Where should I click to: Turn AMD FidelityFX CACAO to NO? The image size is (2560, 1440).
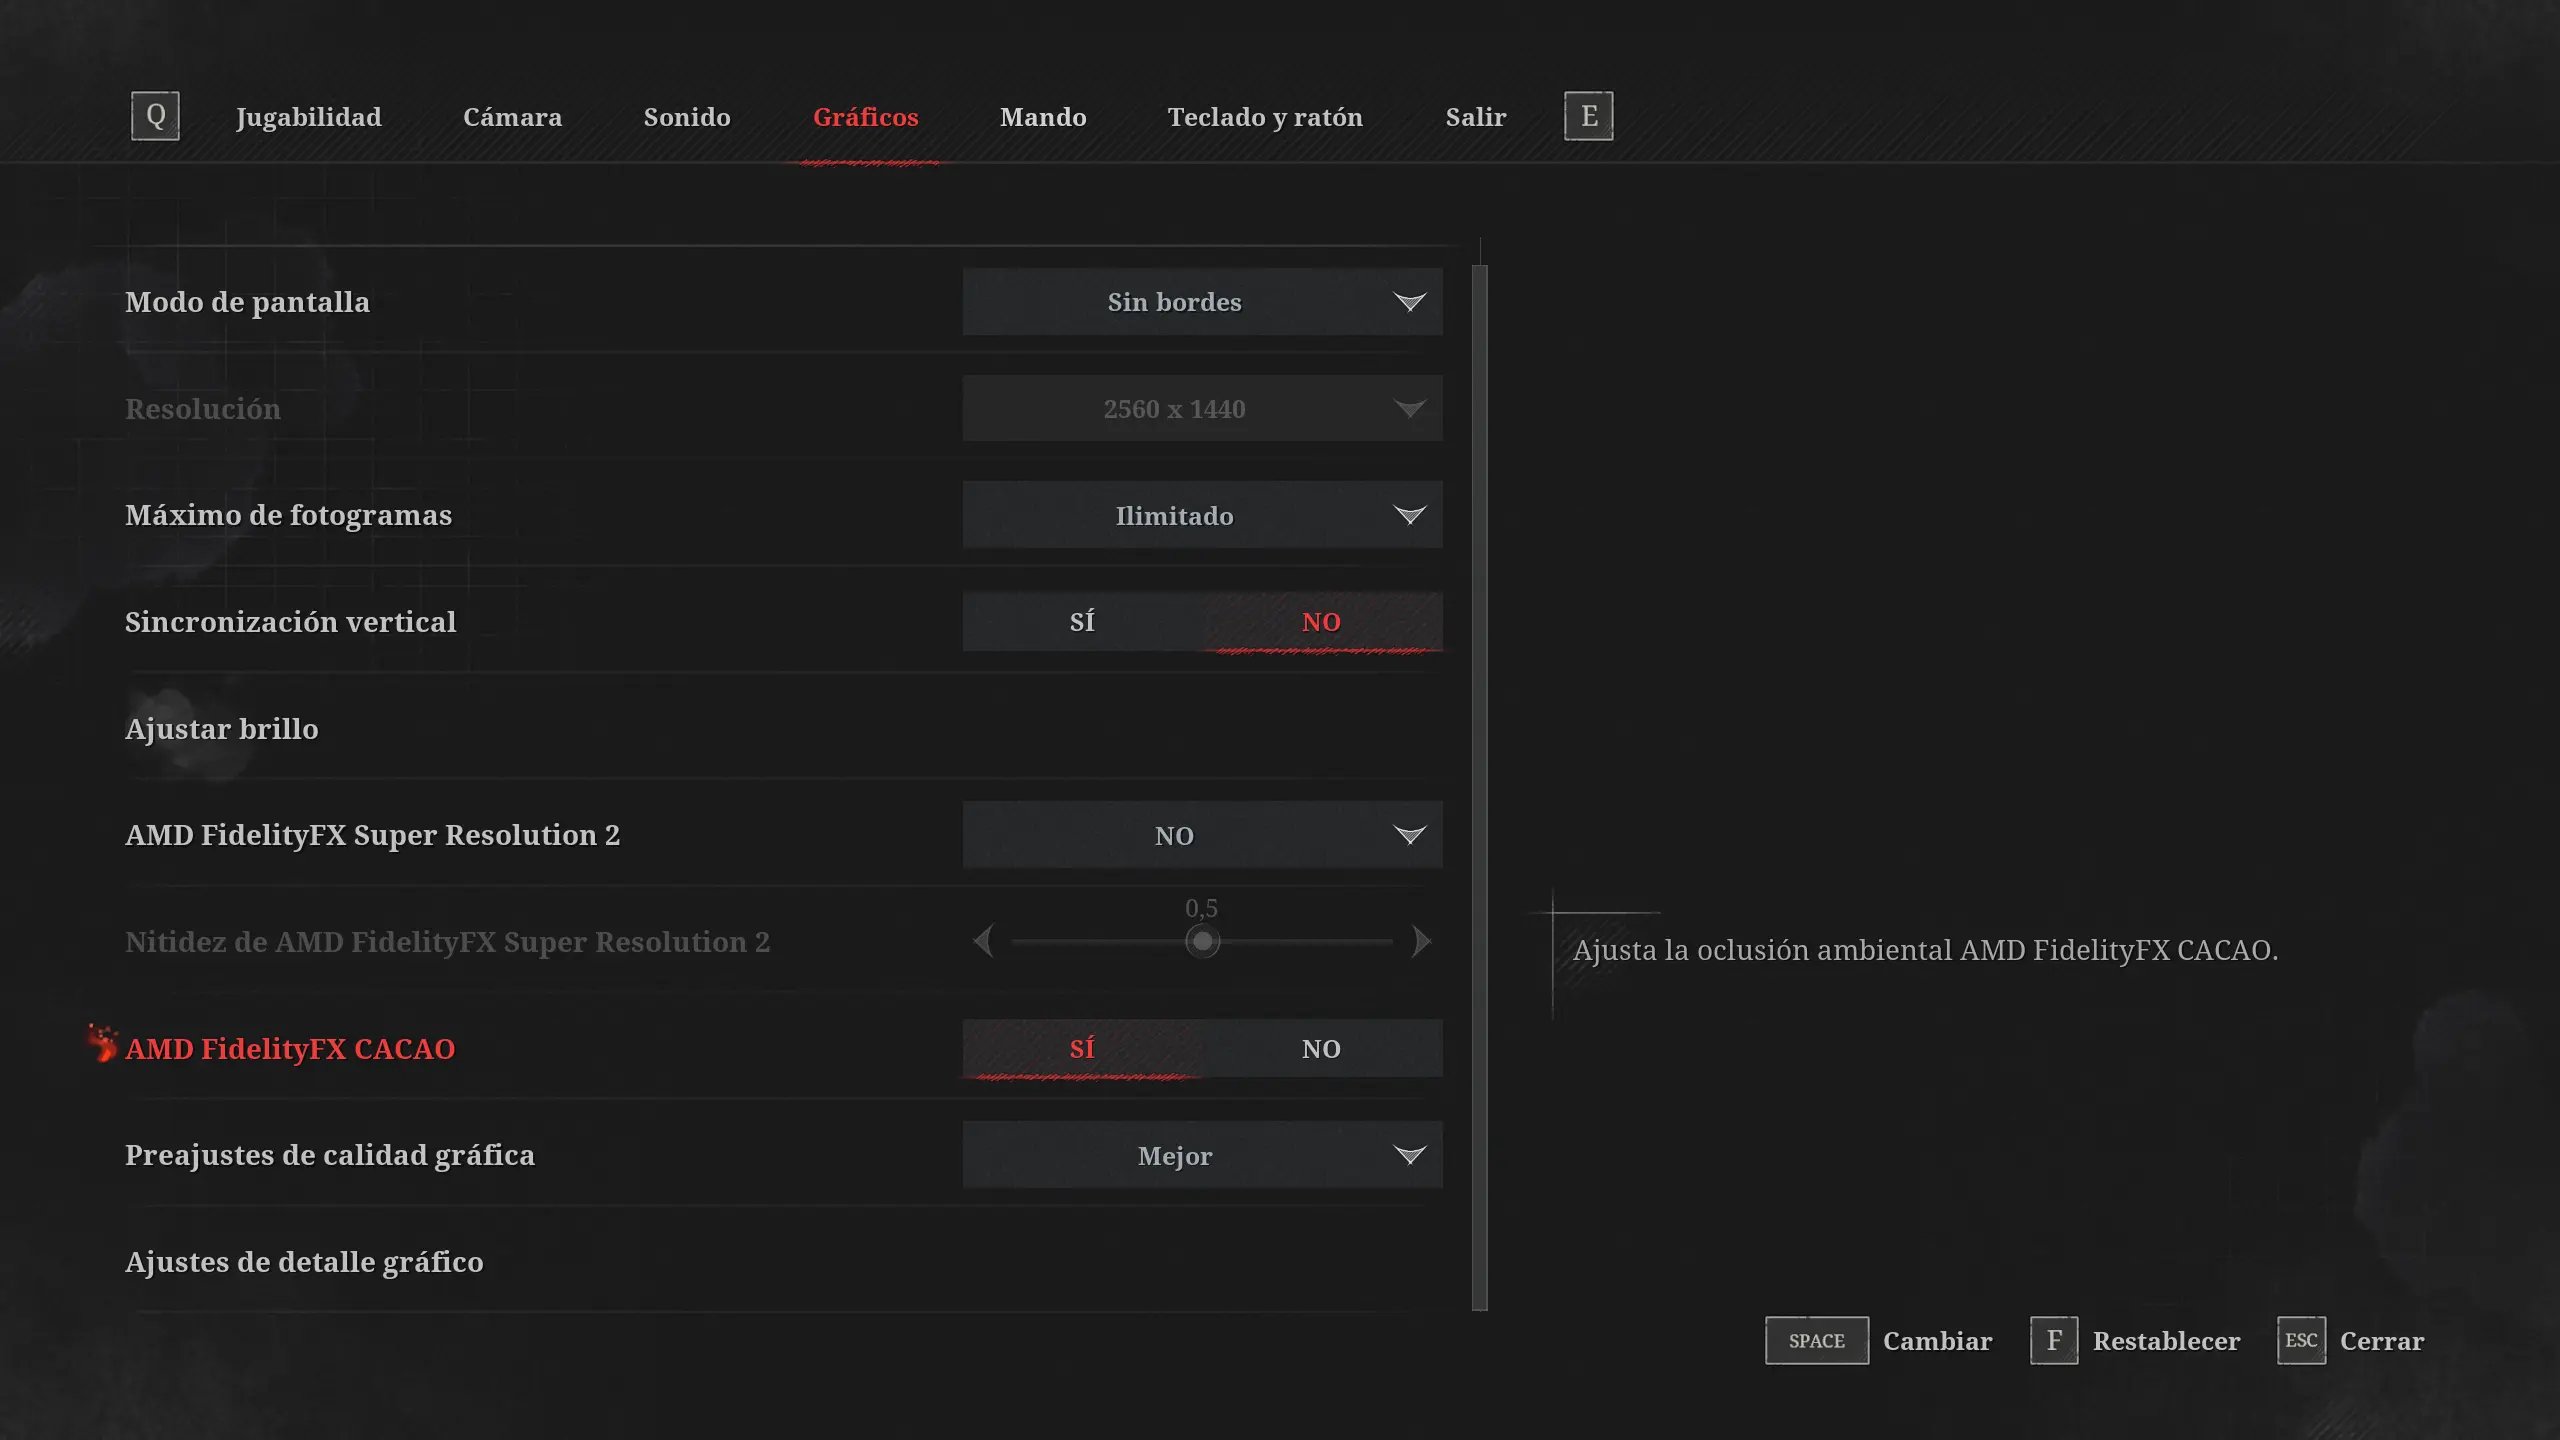point(1321,1049)
